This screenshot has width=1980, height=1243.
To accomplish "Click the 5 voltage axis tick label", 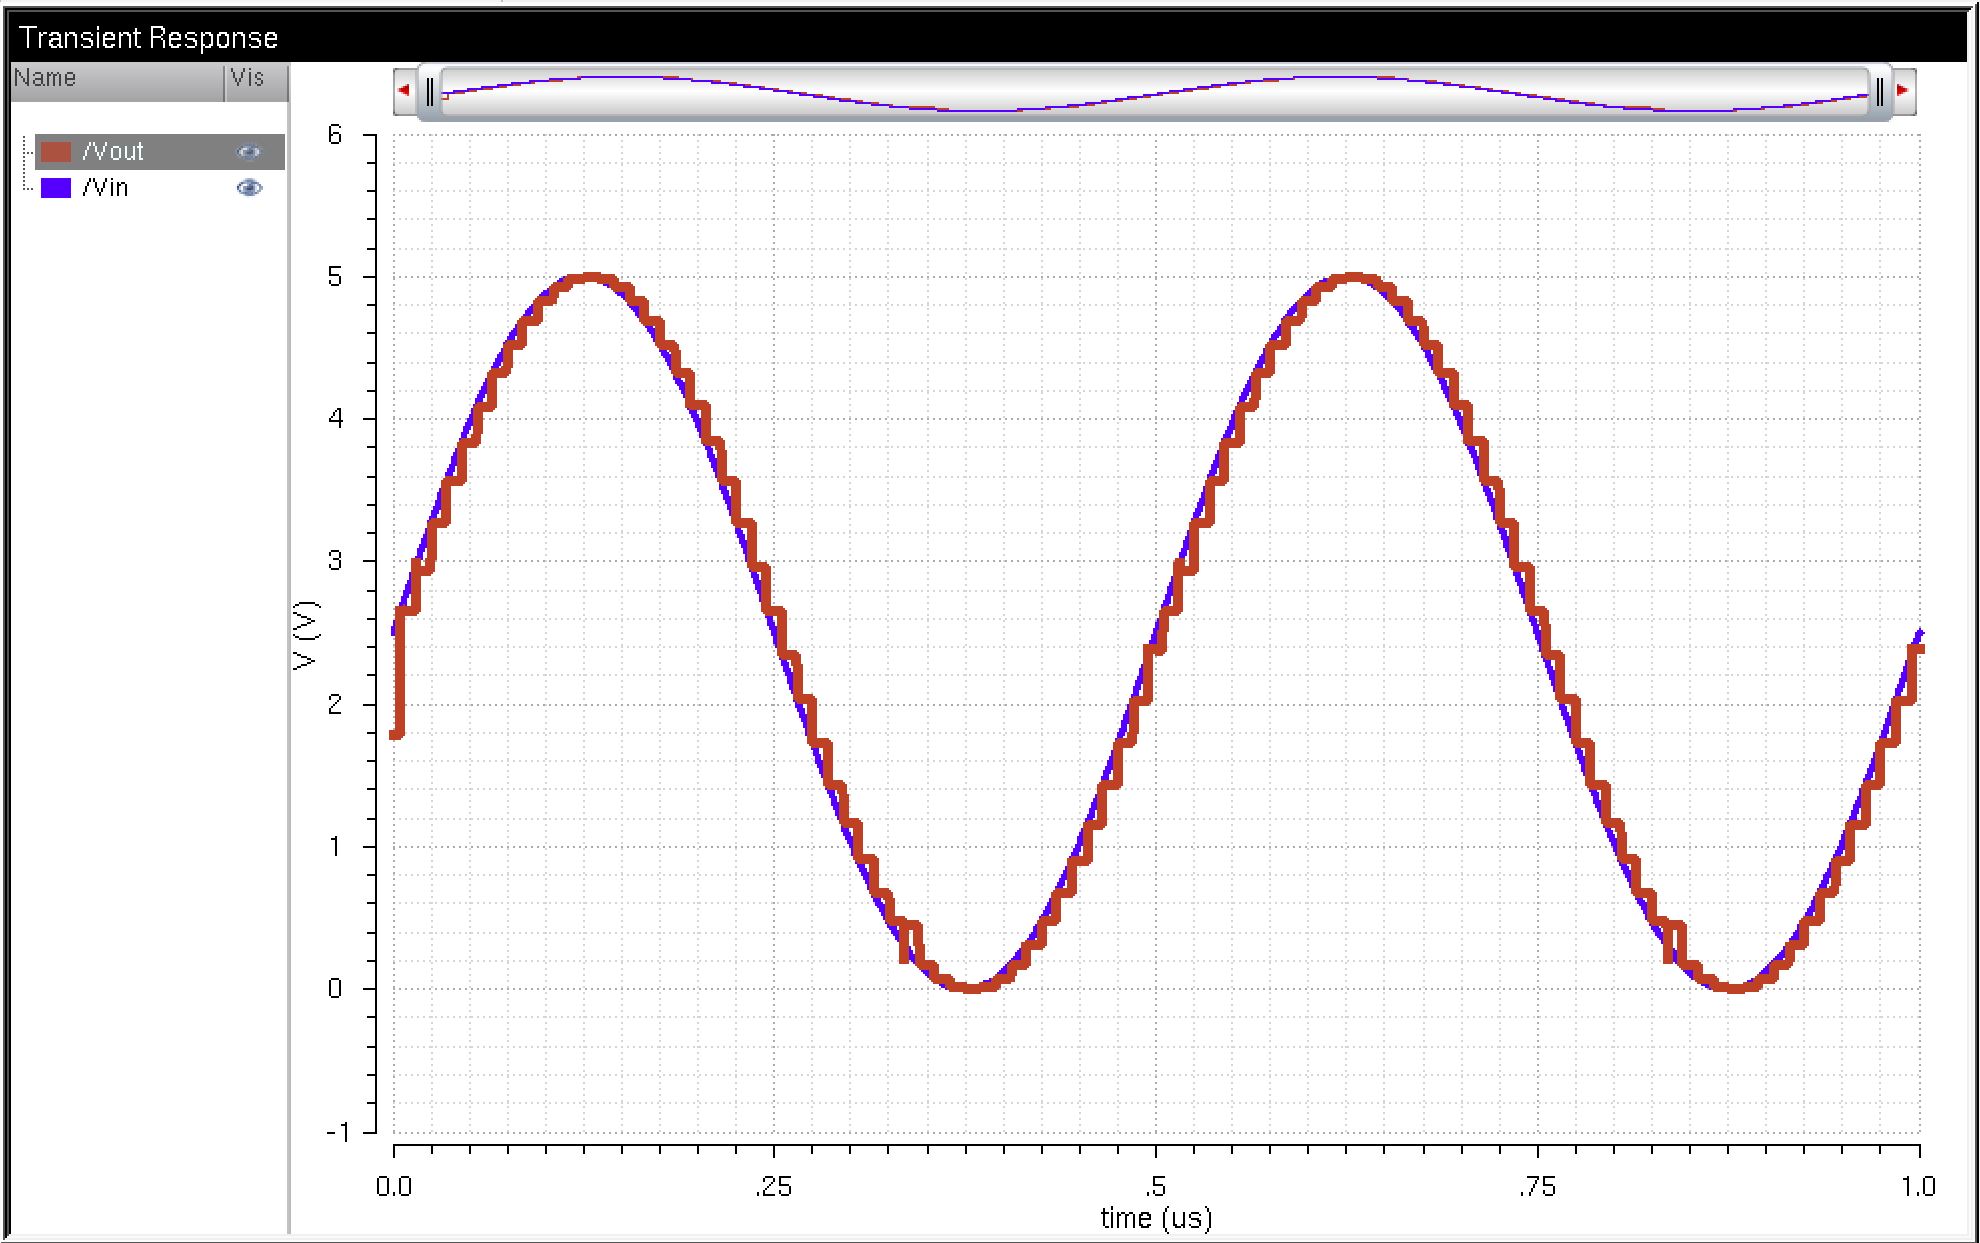I will pyautogui.click(x=335, y=277).
